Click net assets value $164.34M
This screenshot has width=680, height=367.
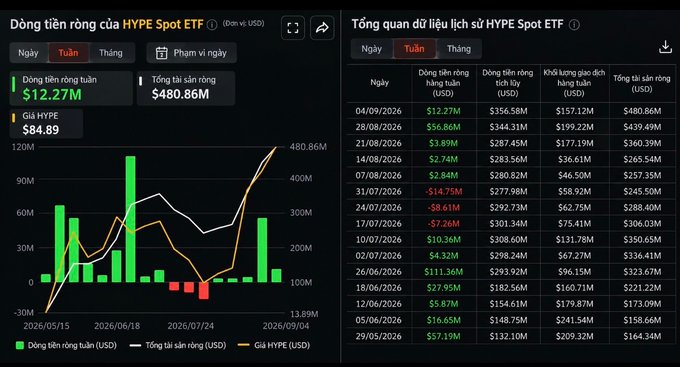click(642, 336)
